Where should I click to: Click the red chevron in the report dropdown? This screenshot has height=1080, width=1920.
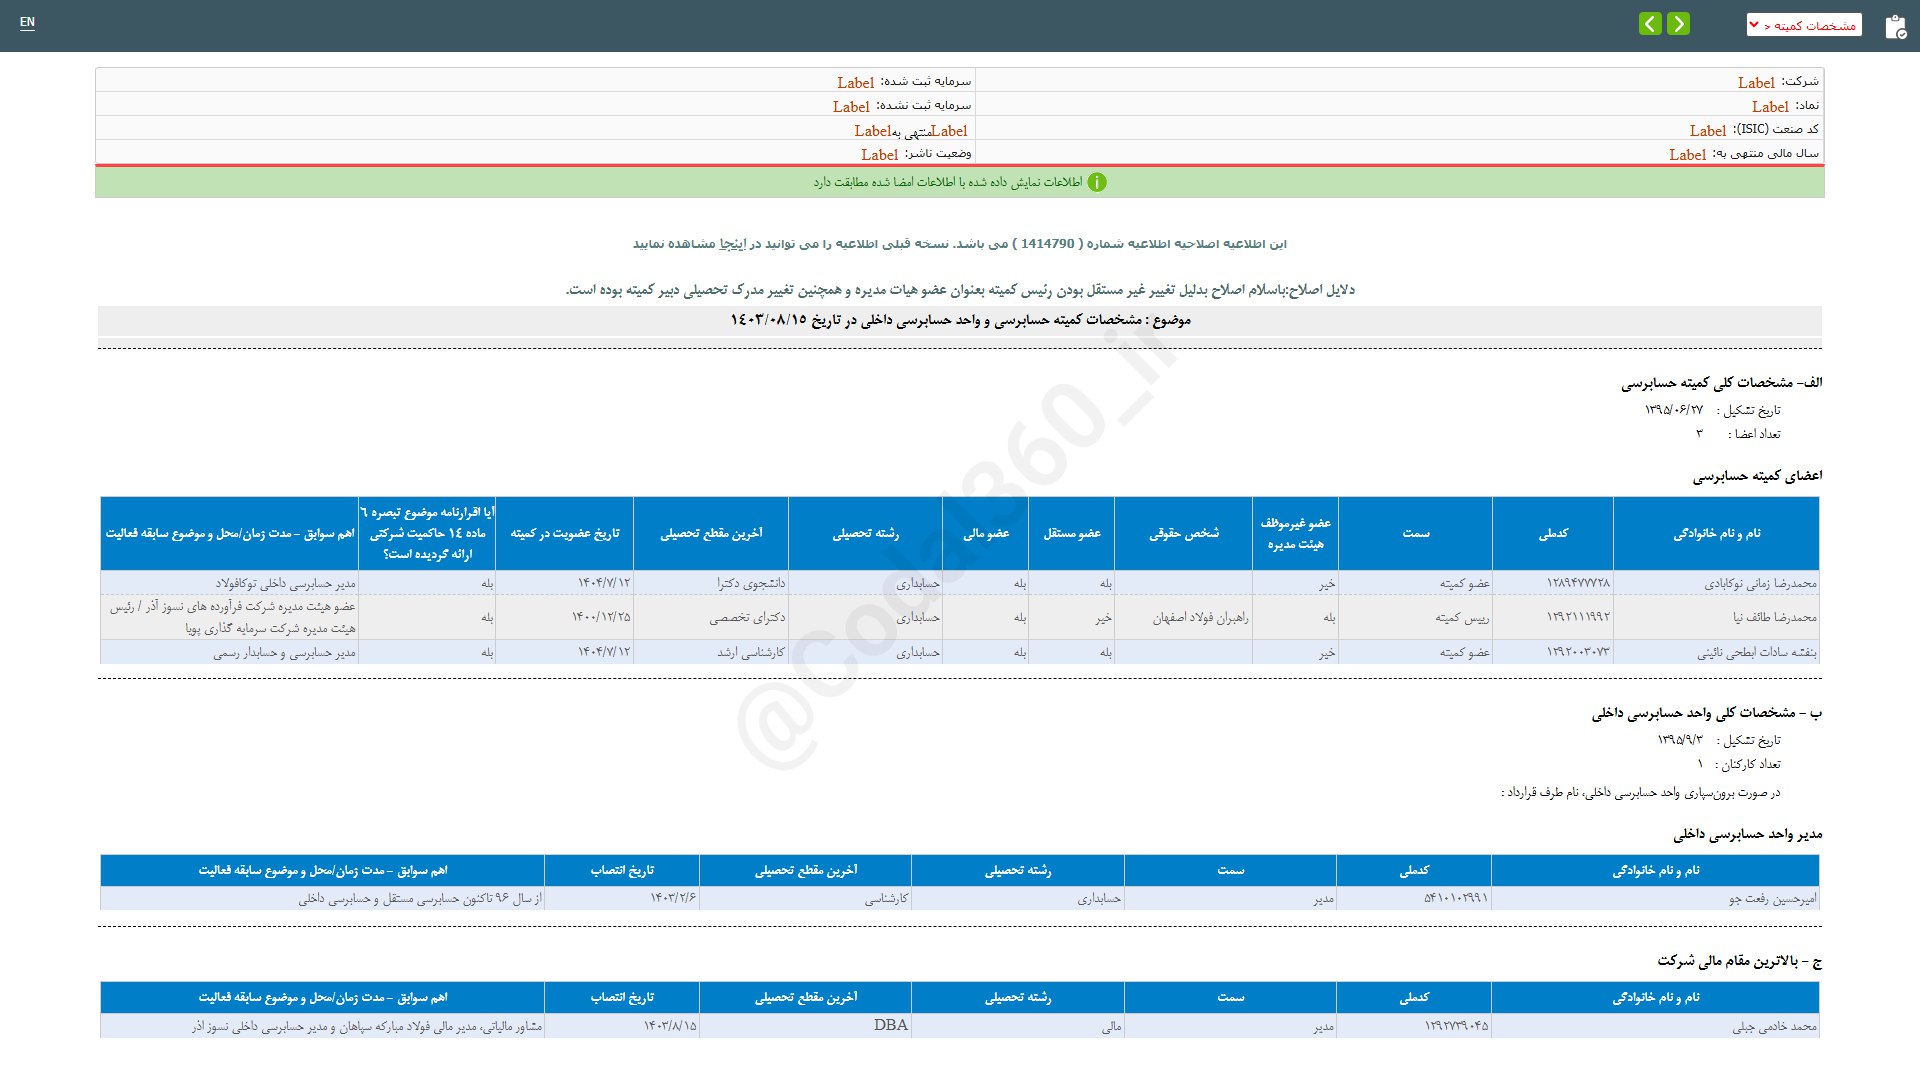(x=1755, y=25)
